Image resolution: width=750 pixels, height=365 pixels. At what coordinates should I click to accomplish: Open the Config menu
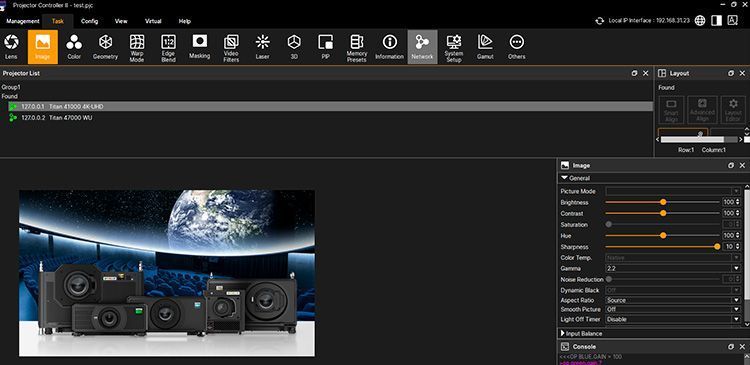(x=89, y=21)
